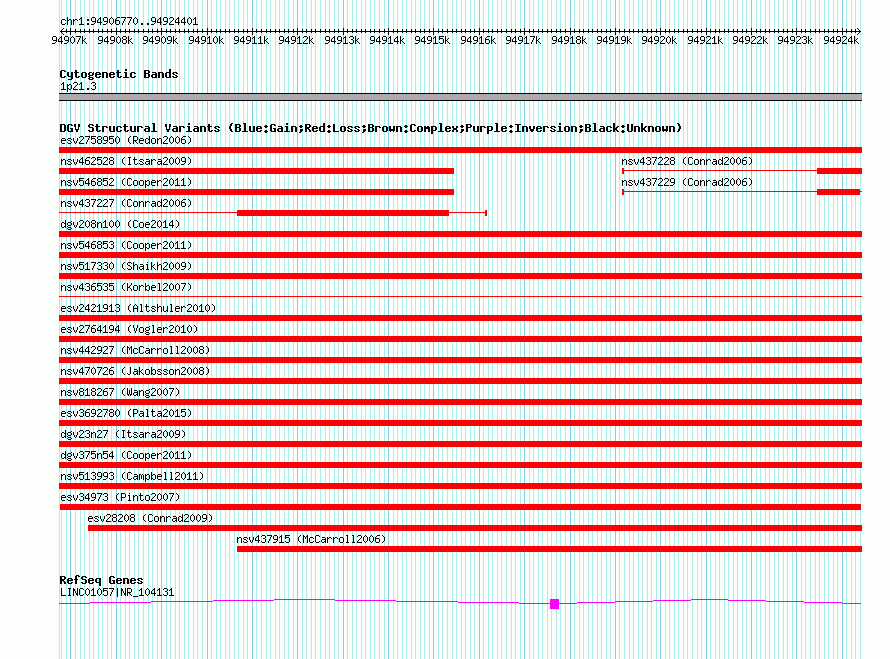Open nsv437227 (Conrad2006) variant label
This screenshot has height=659, width=890.
(x=126, y=203)
